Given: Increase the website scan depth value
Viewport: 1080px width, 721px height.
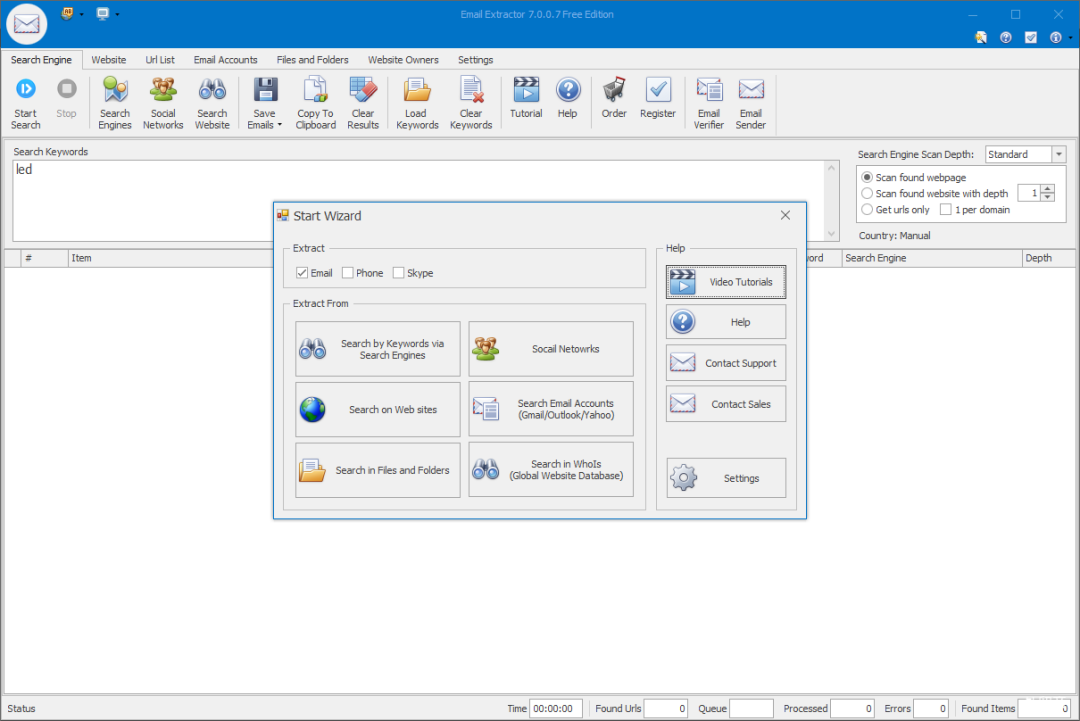Looking at the screenshot, I should [1048, 189].
